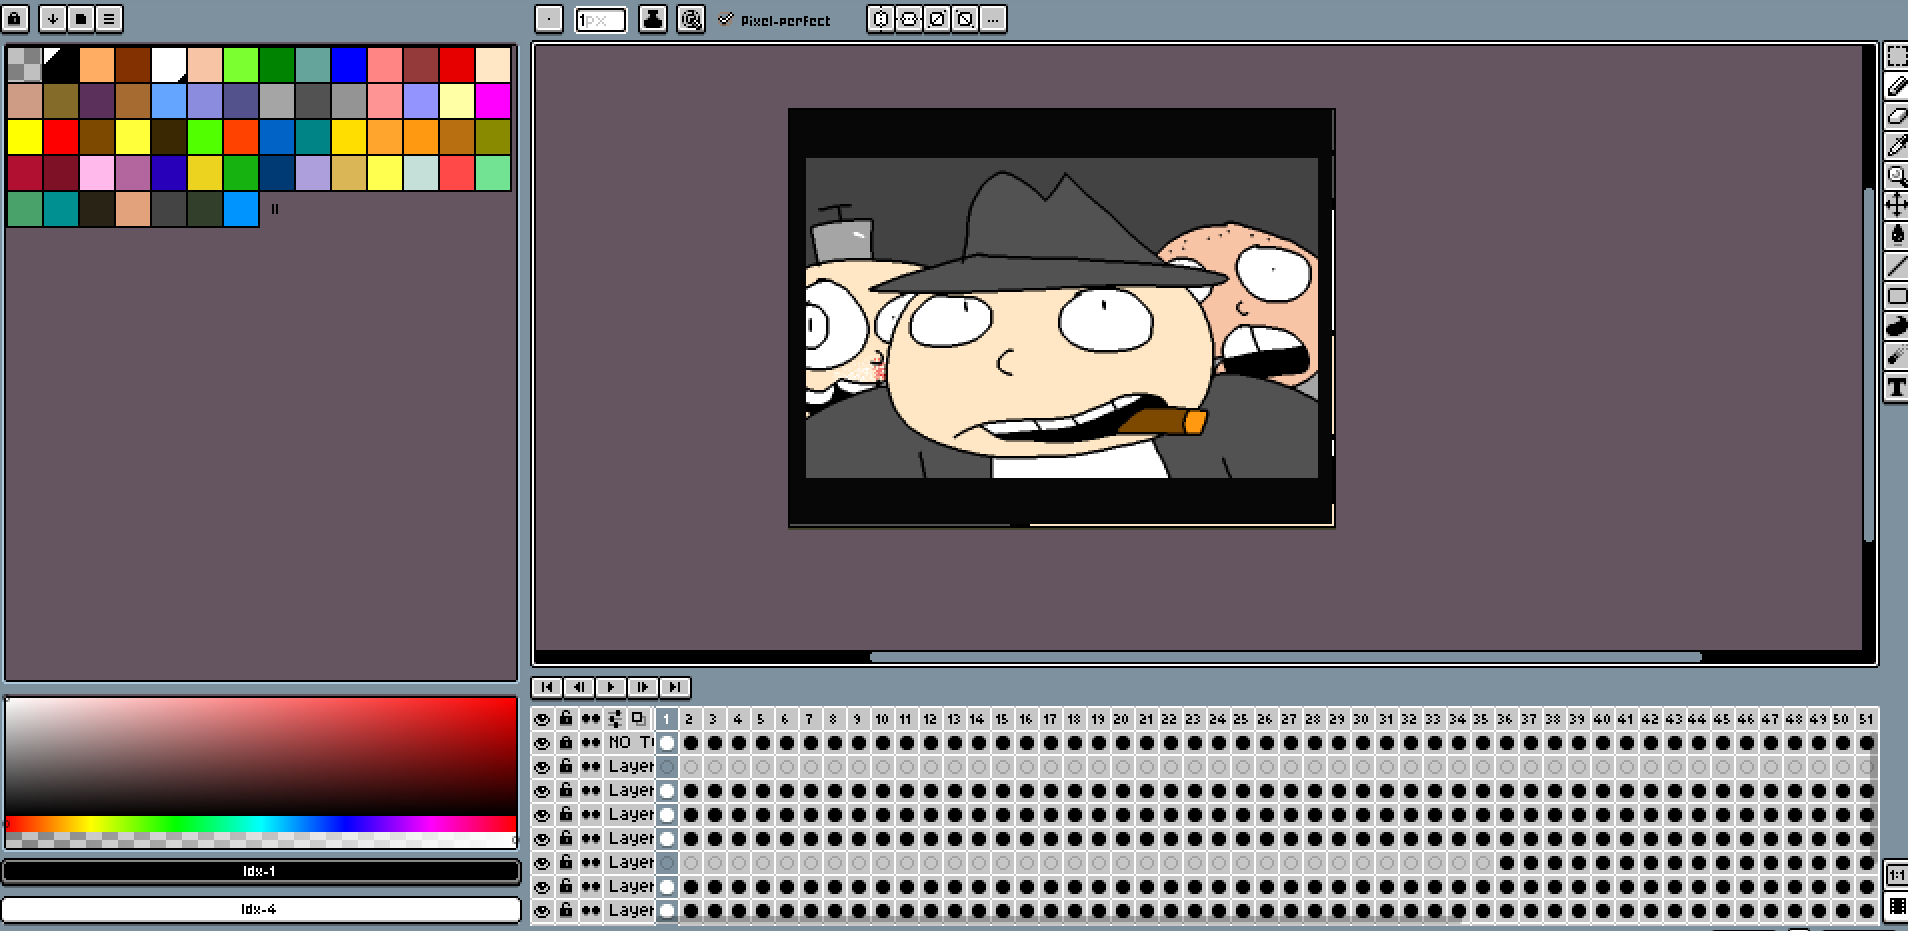
Task: Select the Rectangular Marquee tool
Action: [x=1896, y=56]
